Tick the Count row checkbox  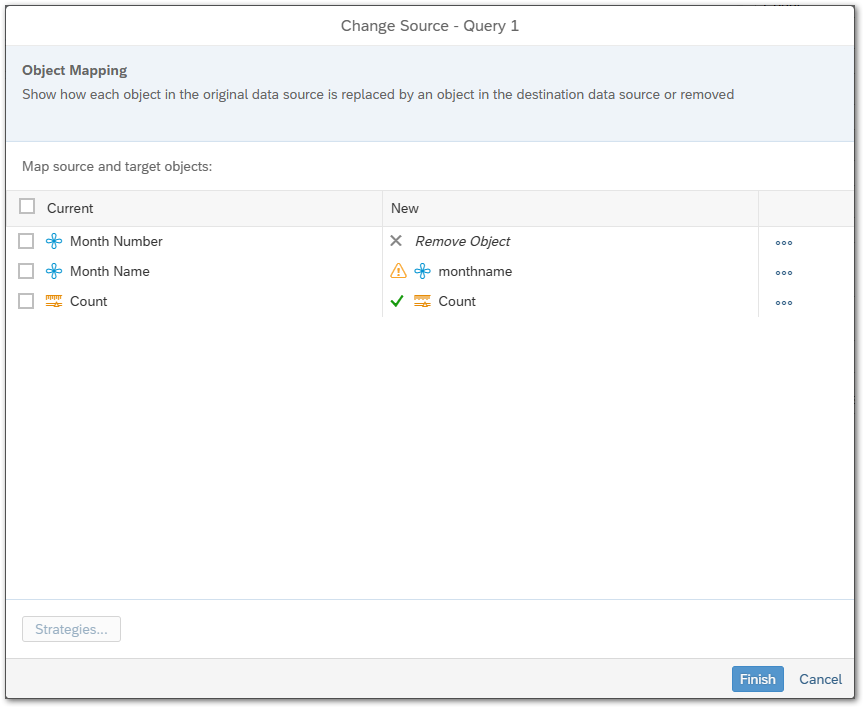(27, 301)
